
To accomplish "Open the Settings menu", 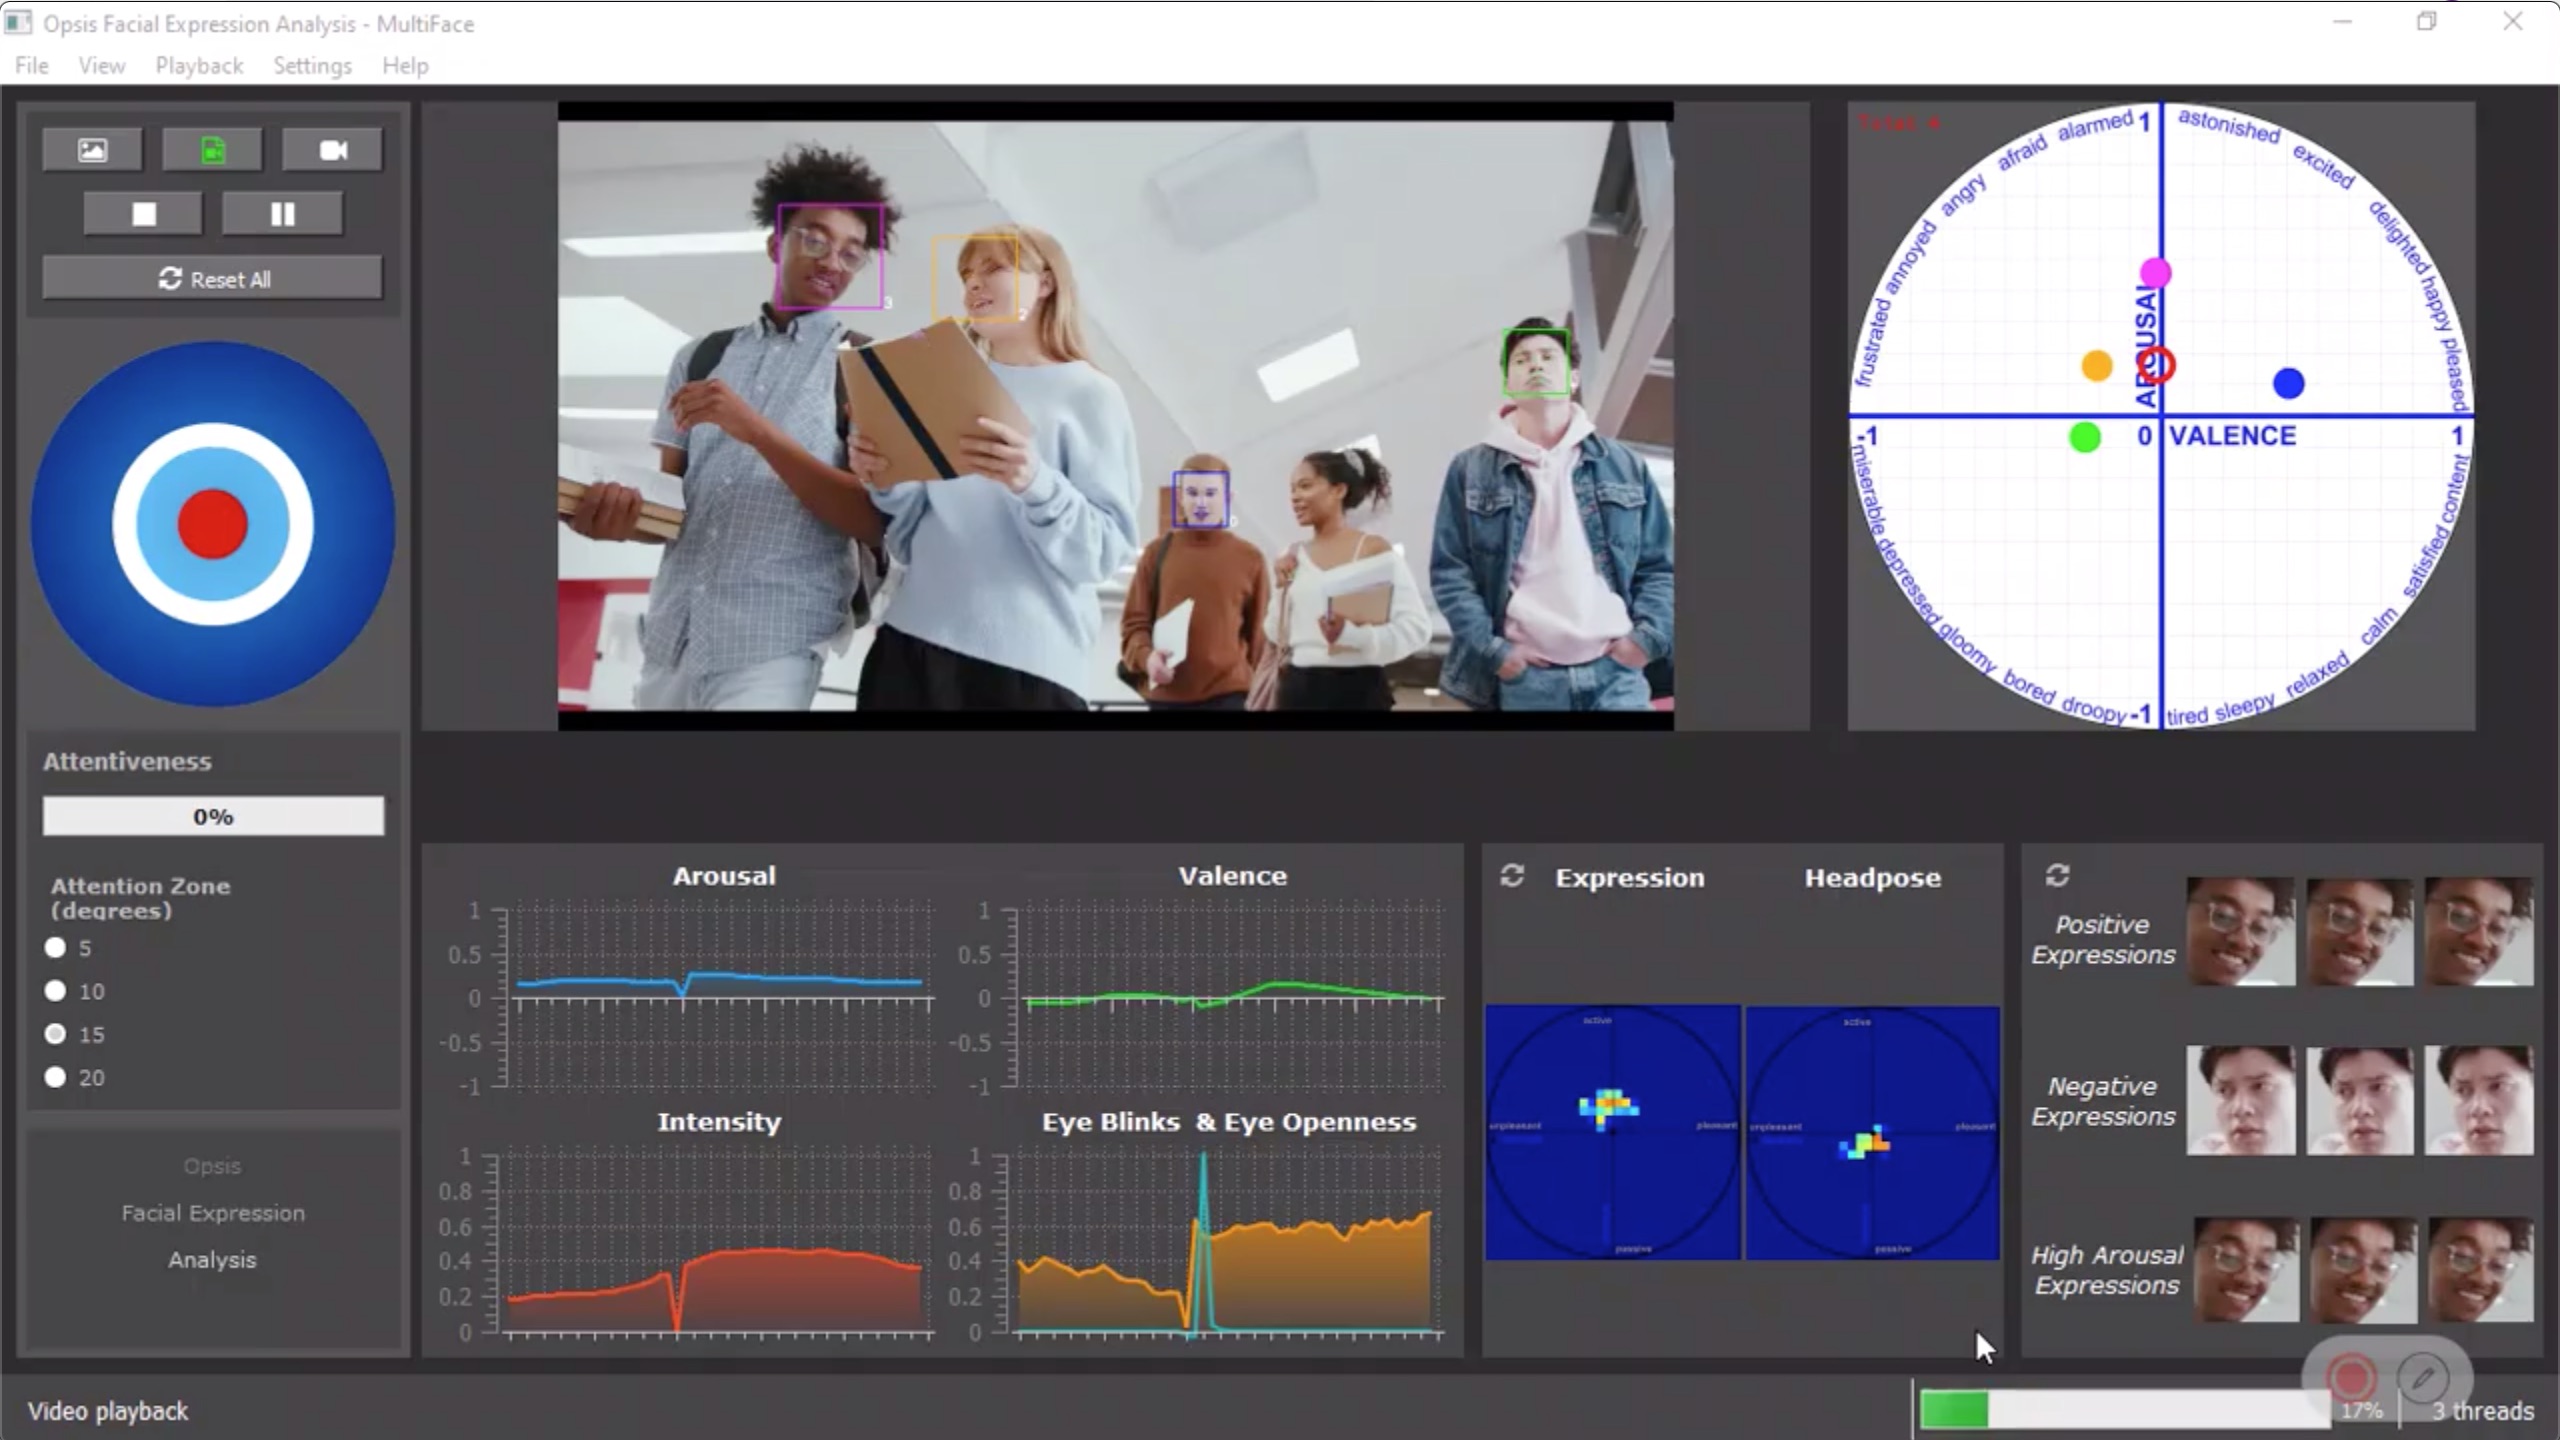I will [x=311, y=65].
